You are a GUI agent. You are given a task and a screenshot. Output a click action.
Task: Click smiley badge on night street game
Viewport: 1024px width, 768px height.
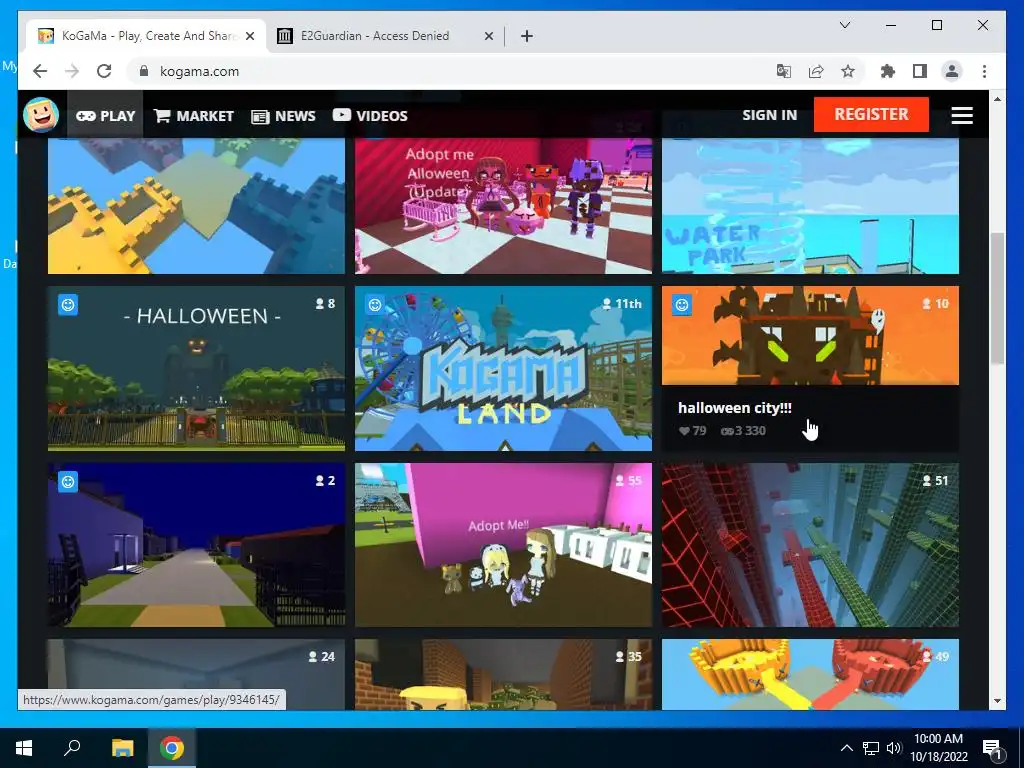tap(68, 482)
